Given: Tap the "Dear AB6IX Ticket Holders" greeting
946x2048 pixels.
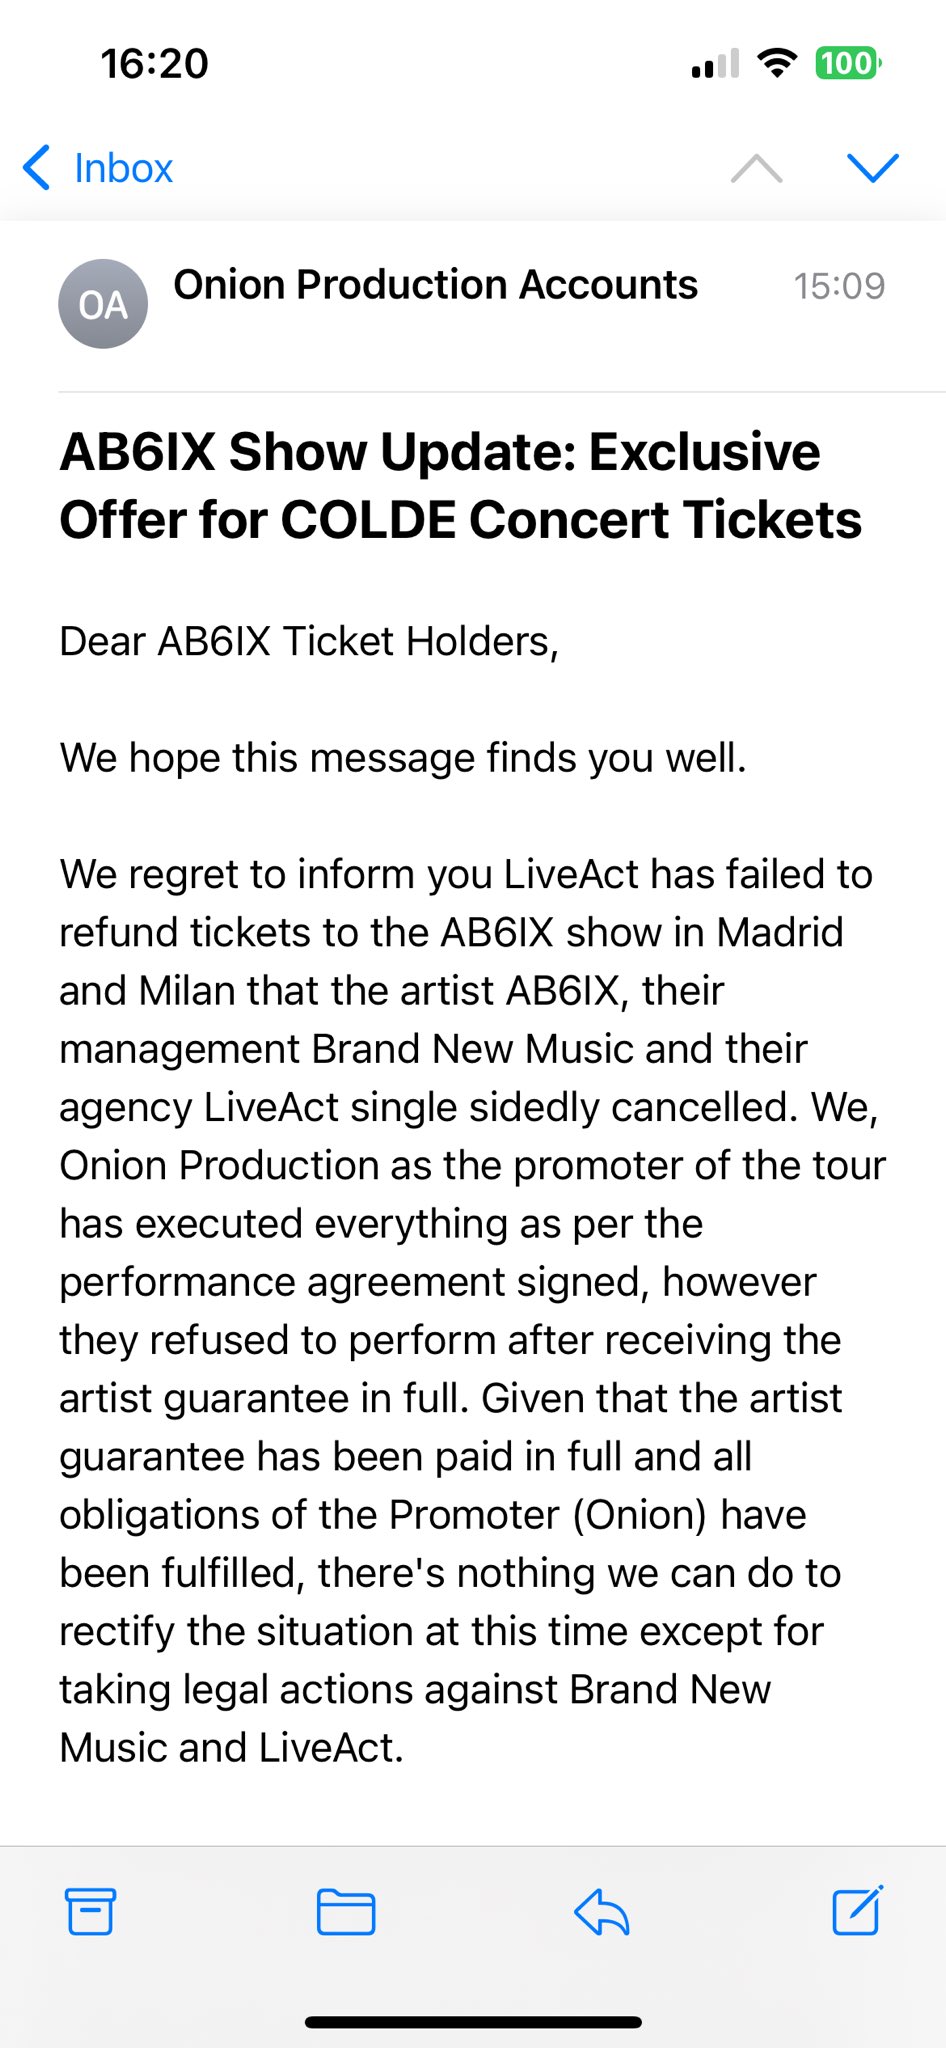Looking at the screenshot, I should [309, 641].
